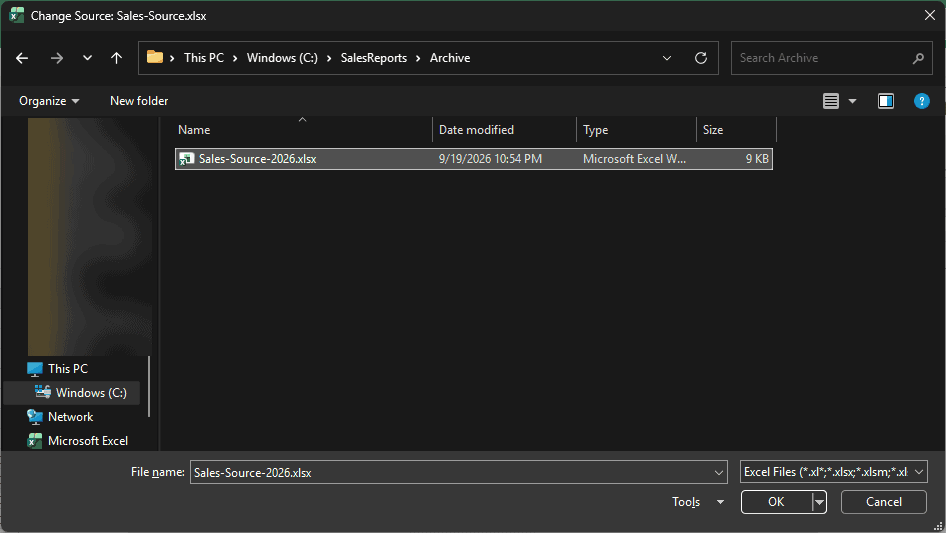Open address bar history dropdown
This screenshot has height=533, width=946.
(x=667, y=58)
